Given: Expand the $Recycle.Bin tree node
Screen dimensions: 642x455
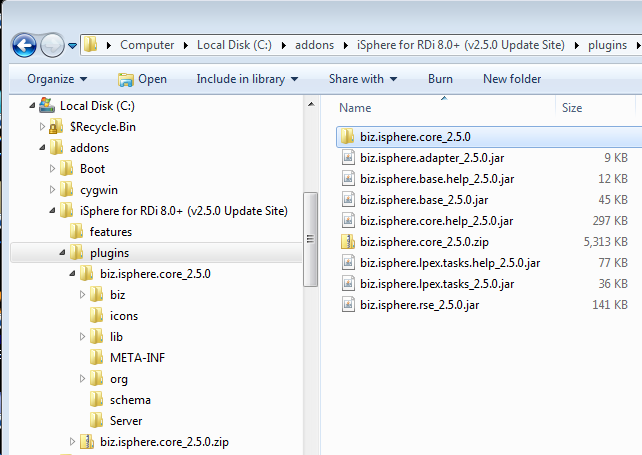Looking at the screenshot, I should (42, 127).
